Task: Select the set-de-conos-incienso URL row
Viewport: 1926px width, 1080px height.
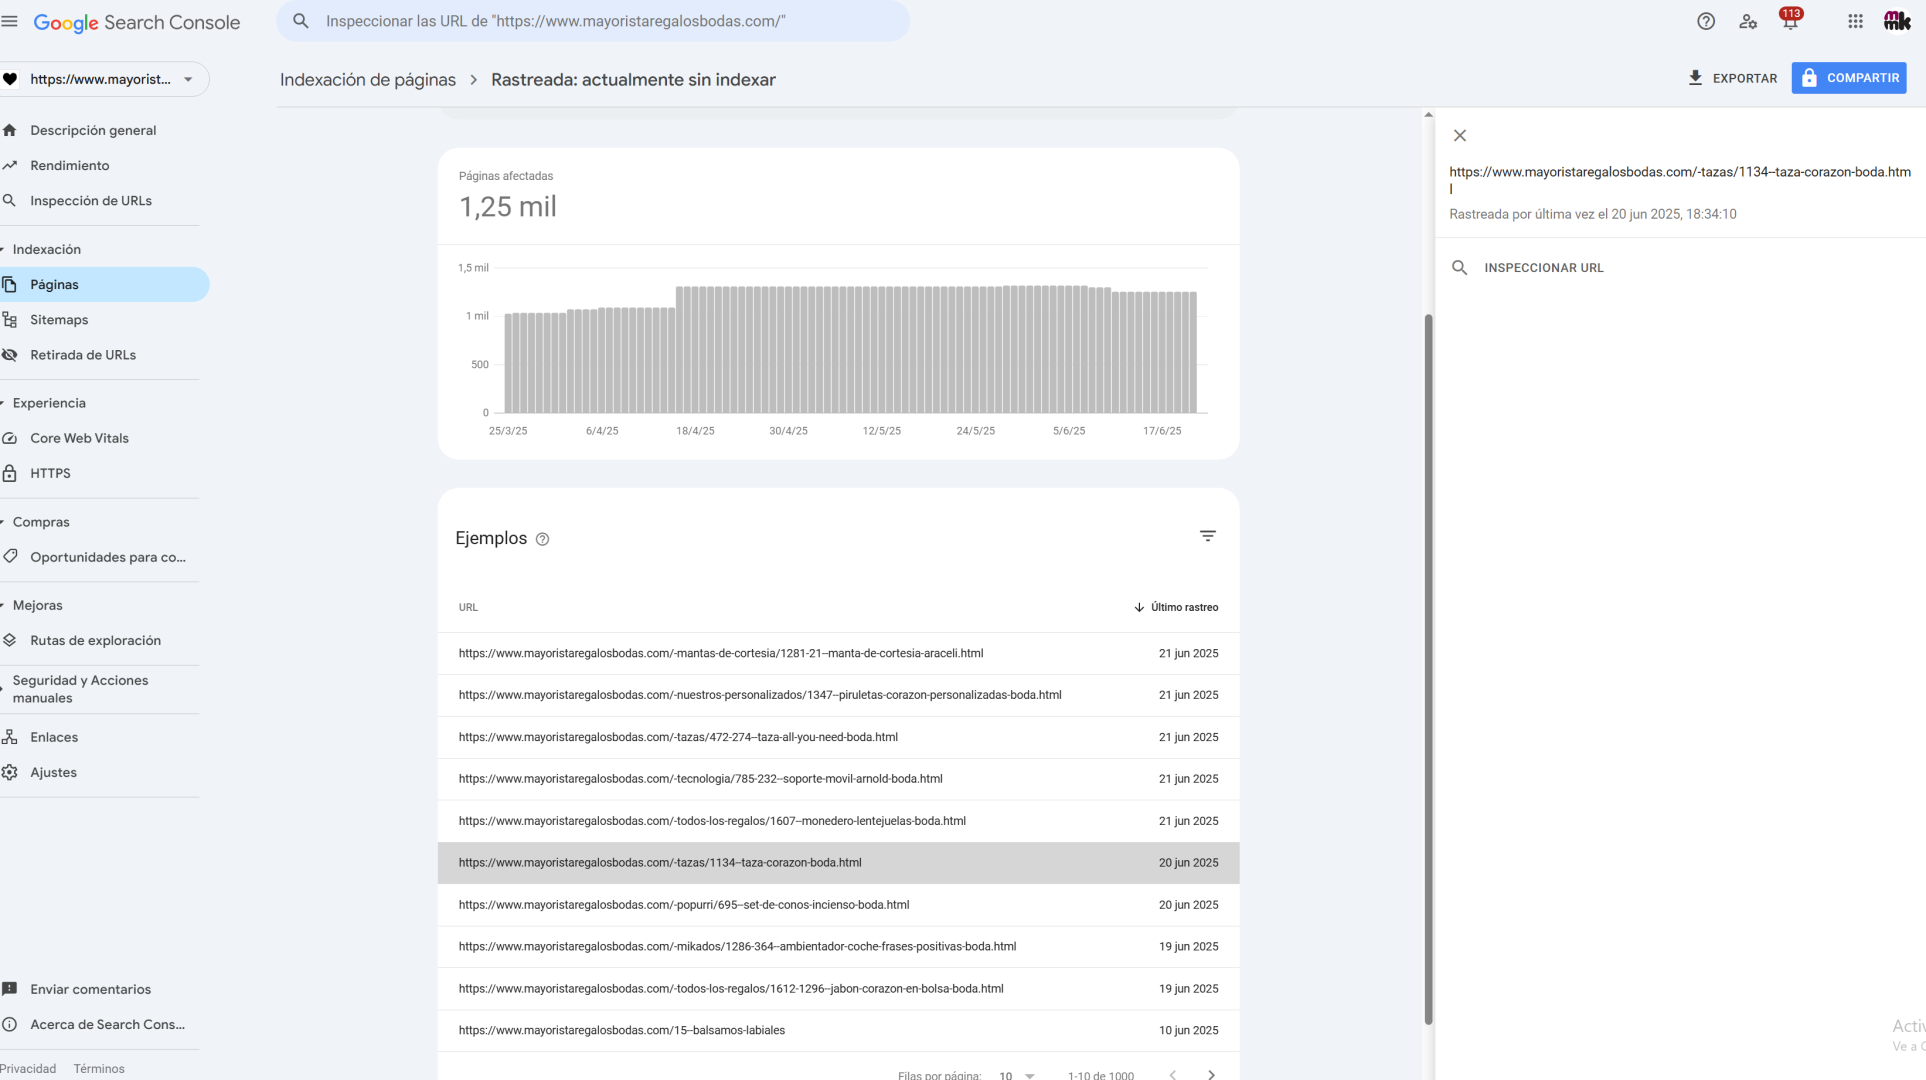Action: 838,905
